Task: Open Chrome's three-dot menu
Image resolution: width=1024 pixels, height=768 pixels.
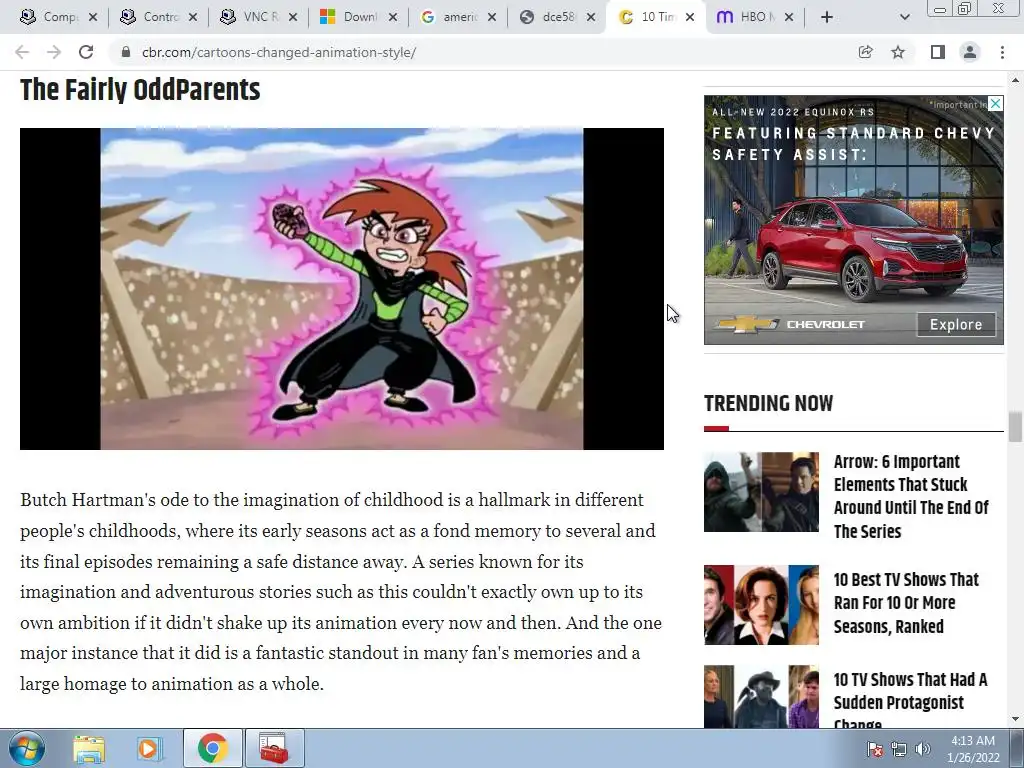Action: tap(1002, 52)
